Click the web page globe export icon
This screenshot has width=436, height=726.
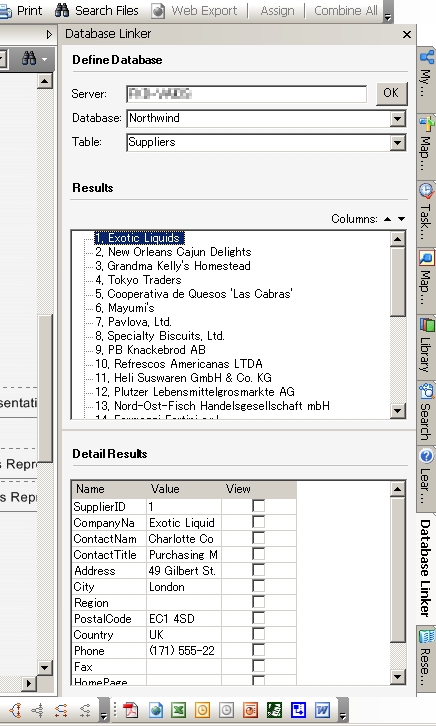tap(156, 710)
